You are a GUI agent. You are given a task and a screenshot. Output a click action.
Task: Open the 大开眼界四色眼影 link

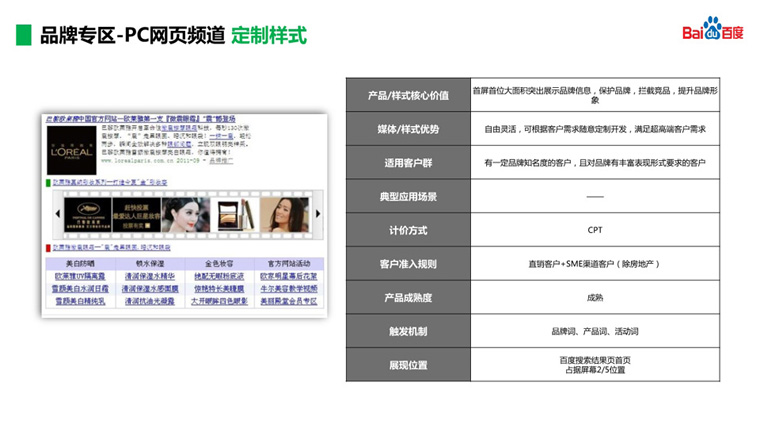(x=219, y=301)
